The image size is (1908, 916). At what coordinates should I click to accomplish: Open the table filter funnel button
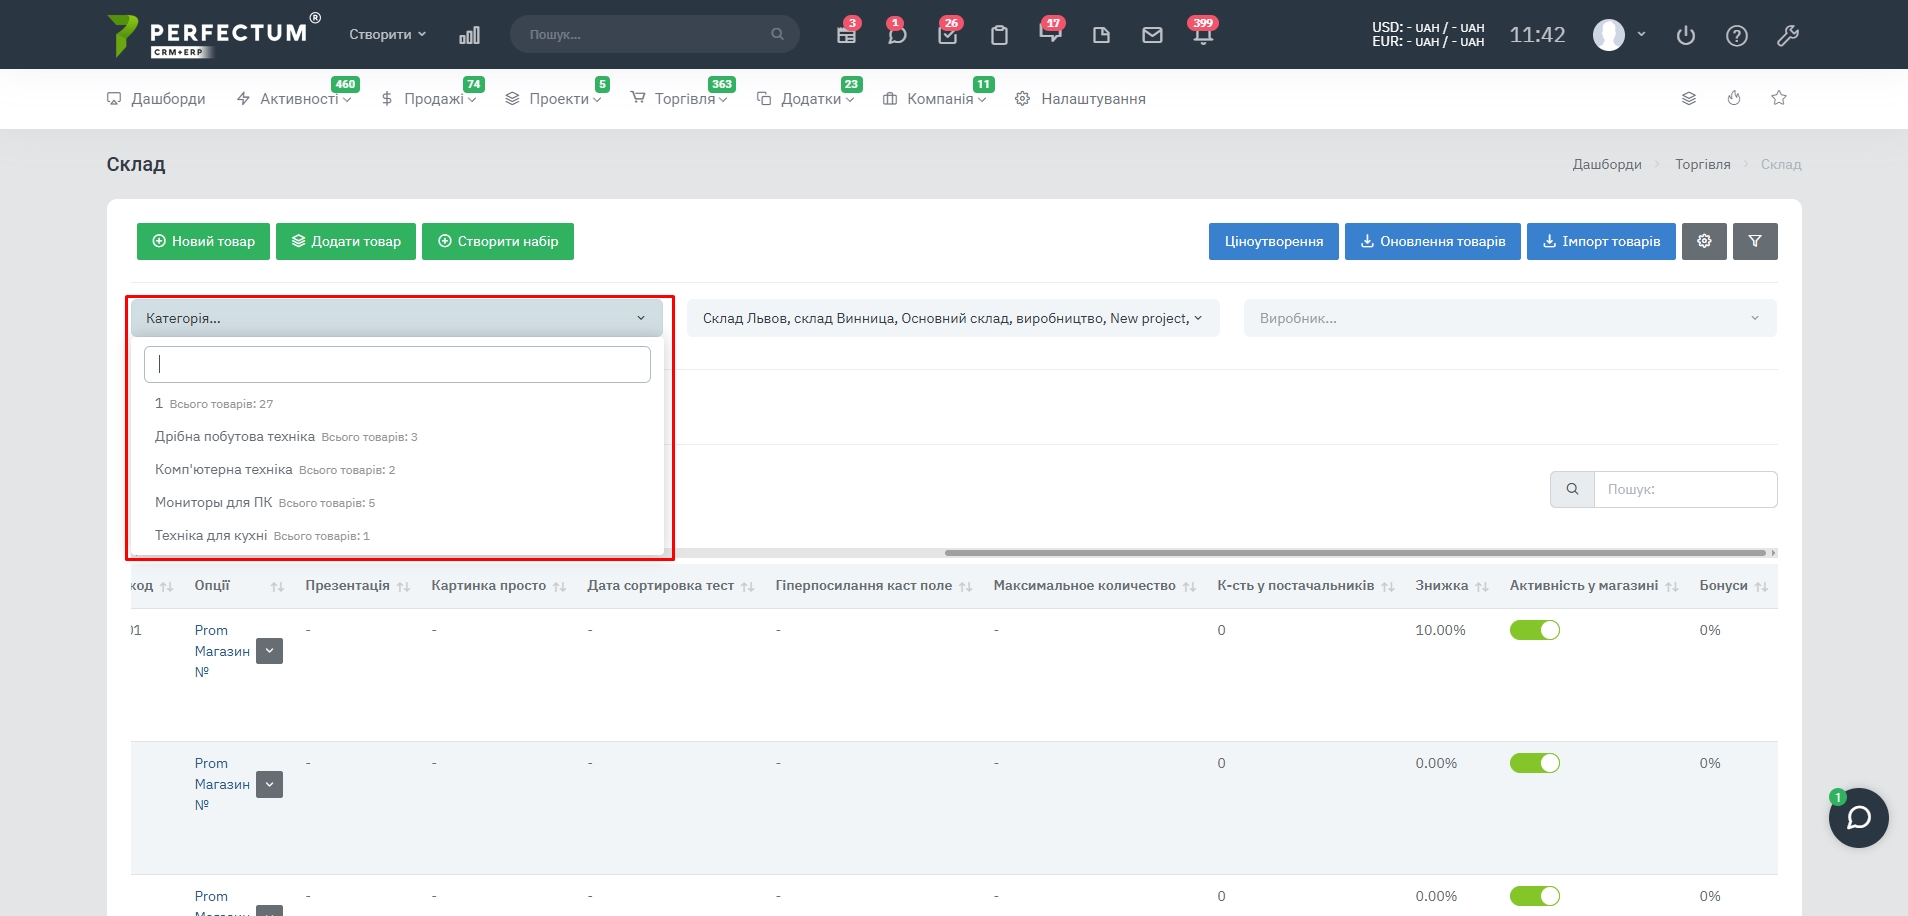[1755, 241]
